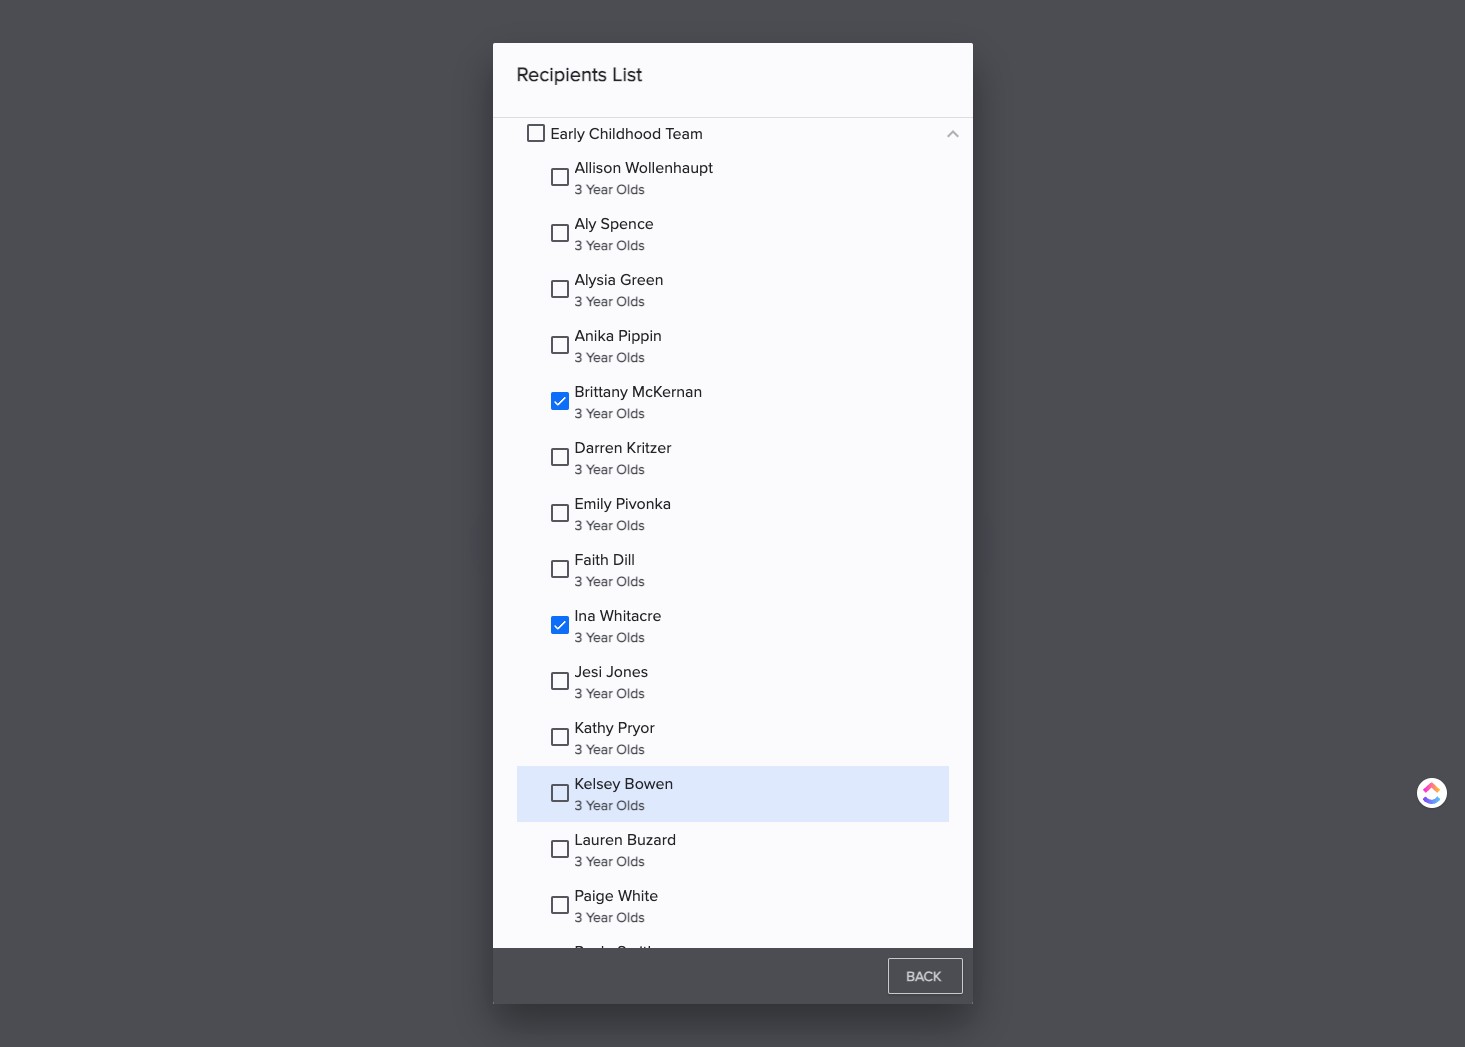Check the Early Childhood Team checkbox

(536, 133)
